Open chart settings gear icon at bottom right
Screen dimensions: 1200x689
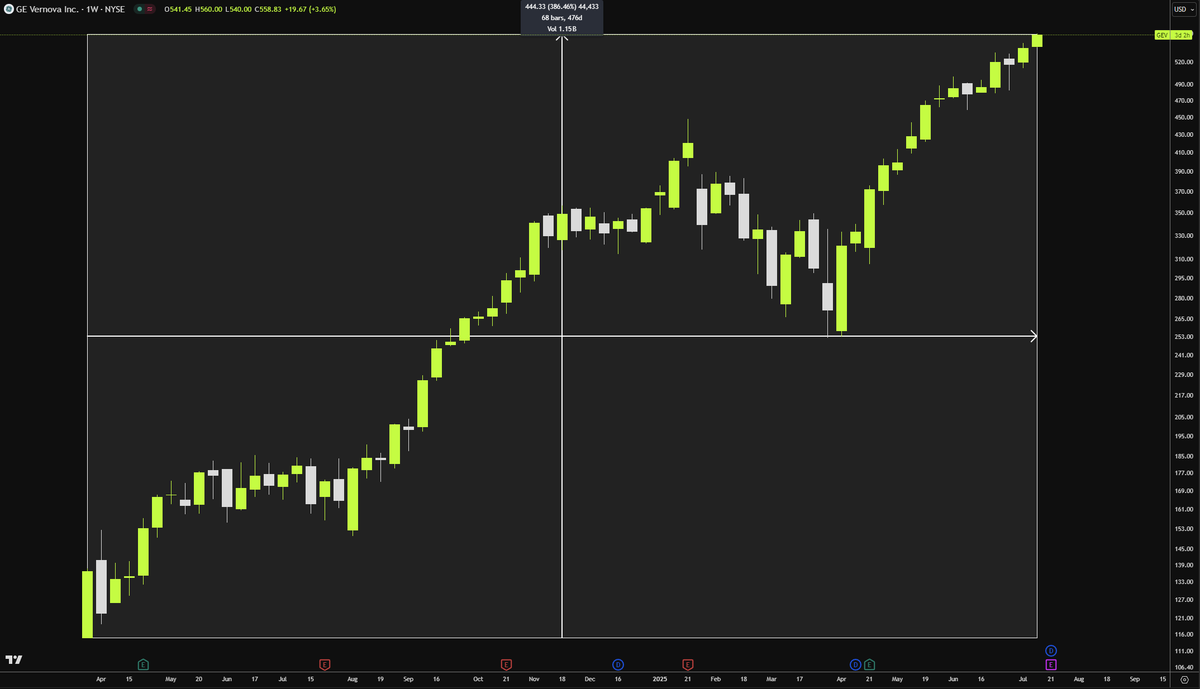pos(1184,678)
